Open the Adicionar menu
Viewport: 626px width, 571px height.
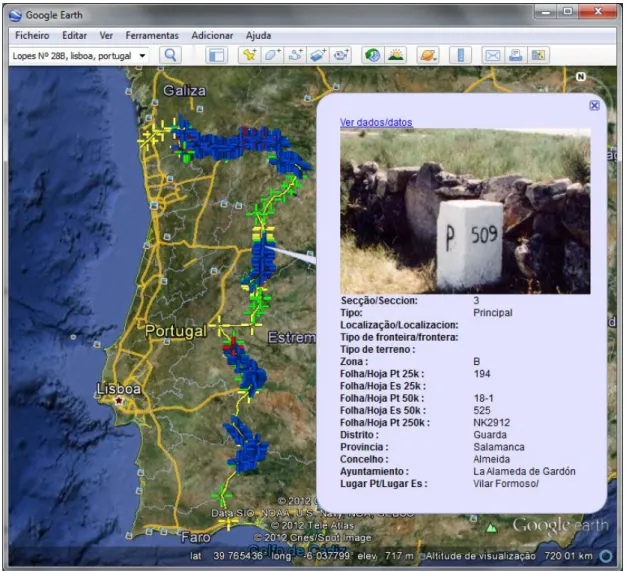tap(212, 36)
